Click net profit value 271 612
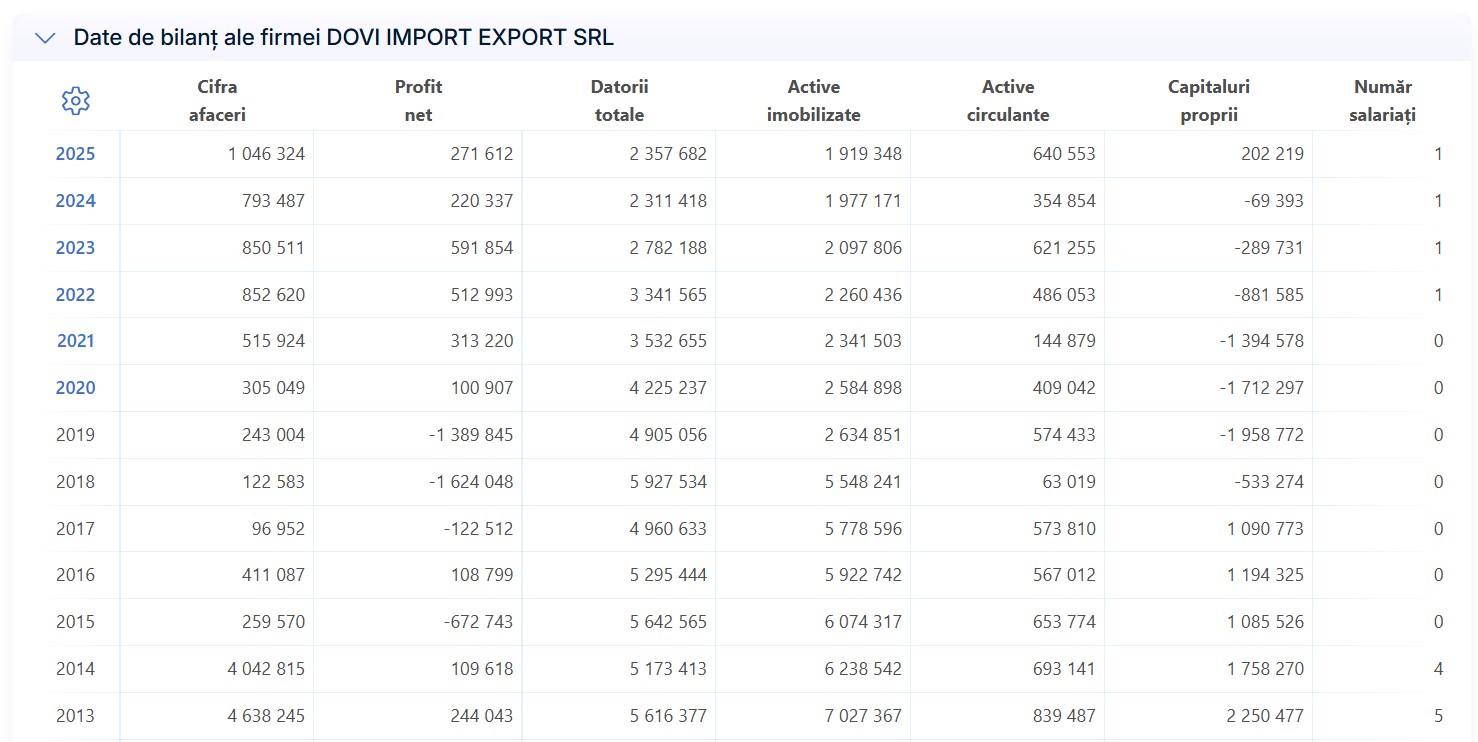 click(x=482, y=154)
